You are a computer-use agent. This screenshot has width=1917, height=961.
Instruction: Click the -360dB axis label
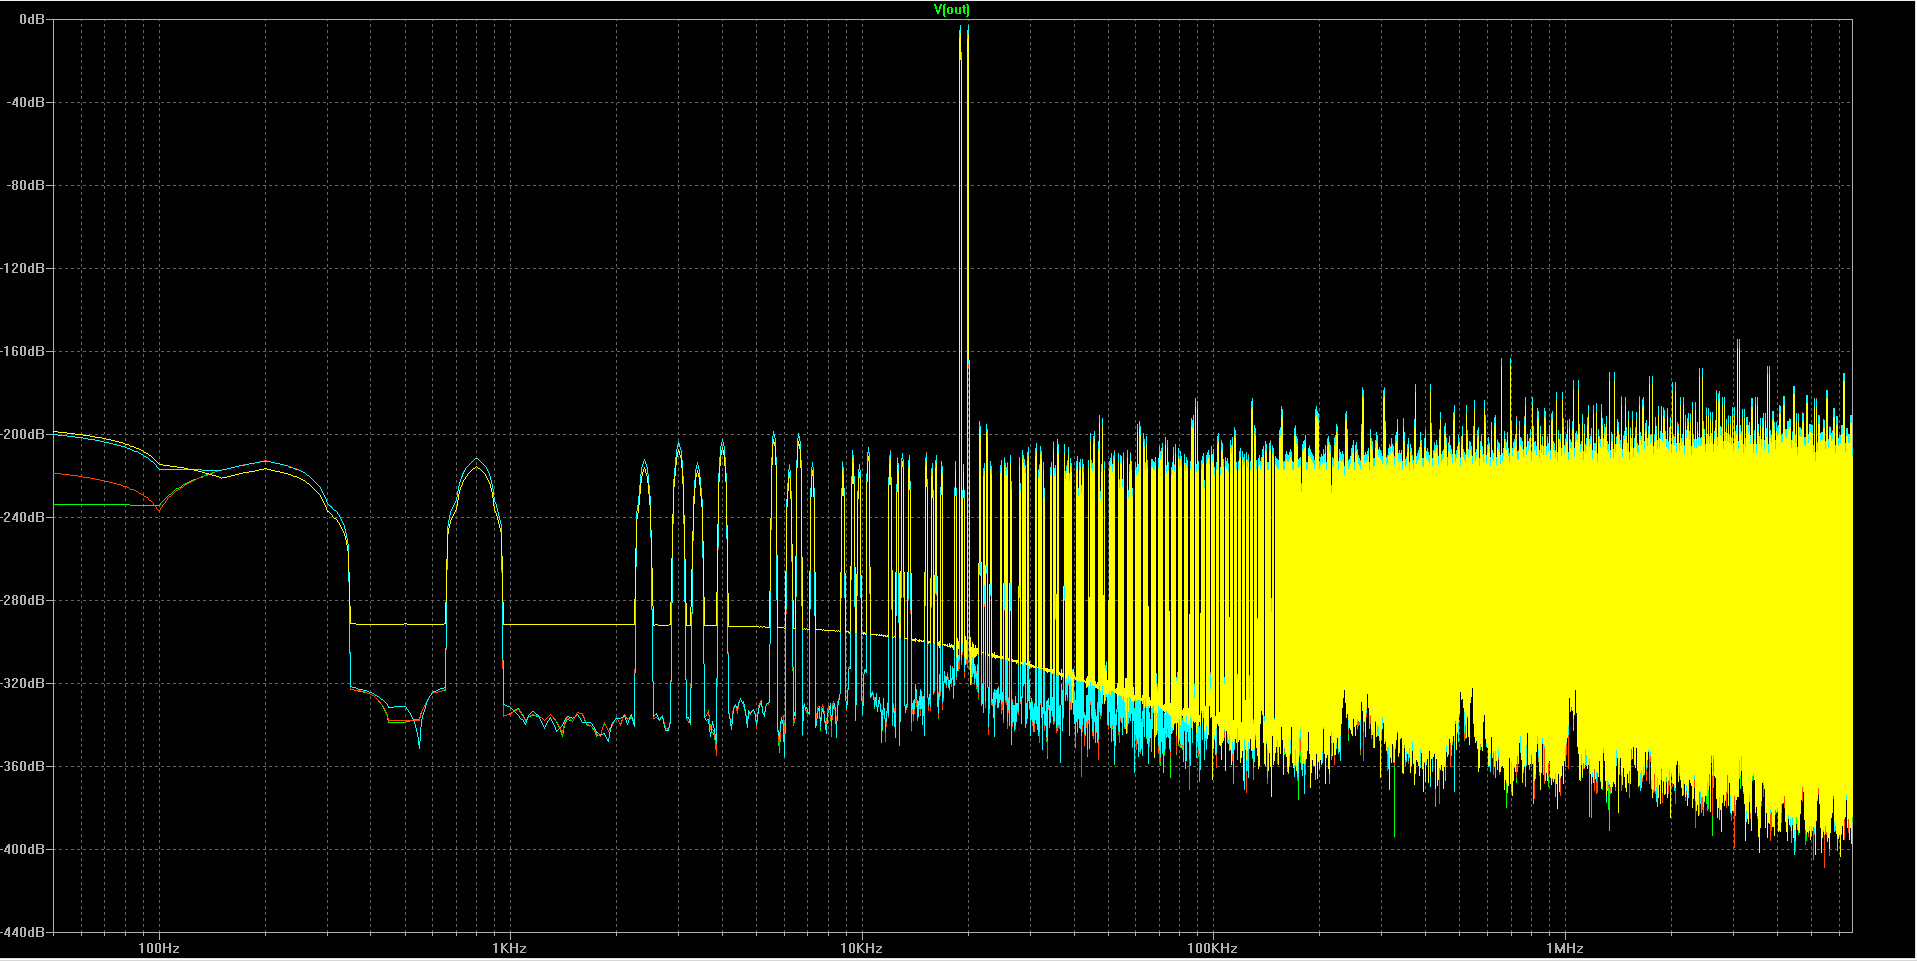tap(26, 766)
